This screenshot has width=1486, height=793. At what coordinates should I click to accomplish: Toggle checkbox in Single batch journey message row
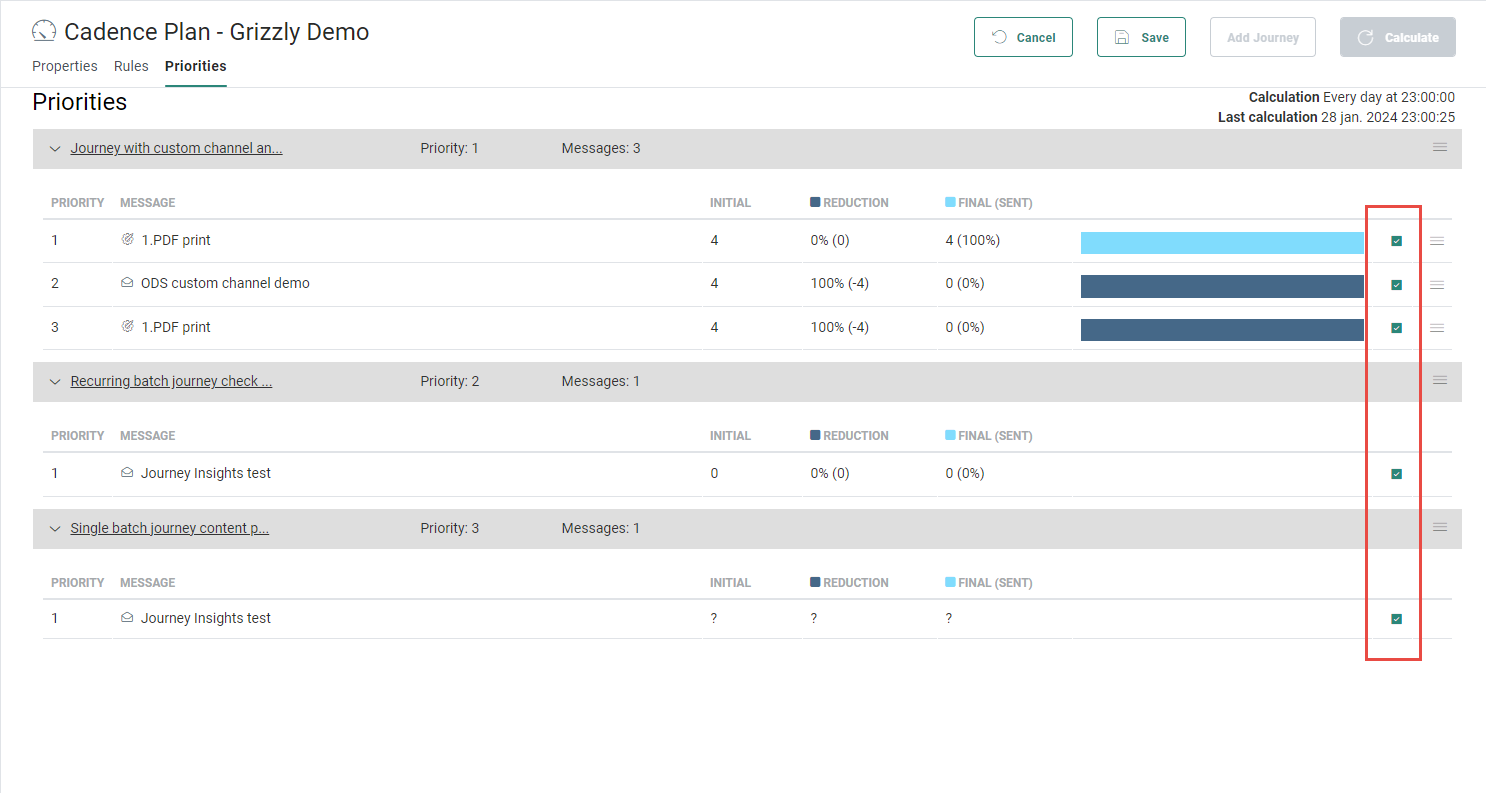(1396, 619)
